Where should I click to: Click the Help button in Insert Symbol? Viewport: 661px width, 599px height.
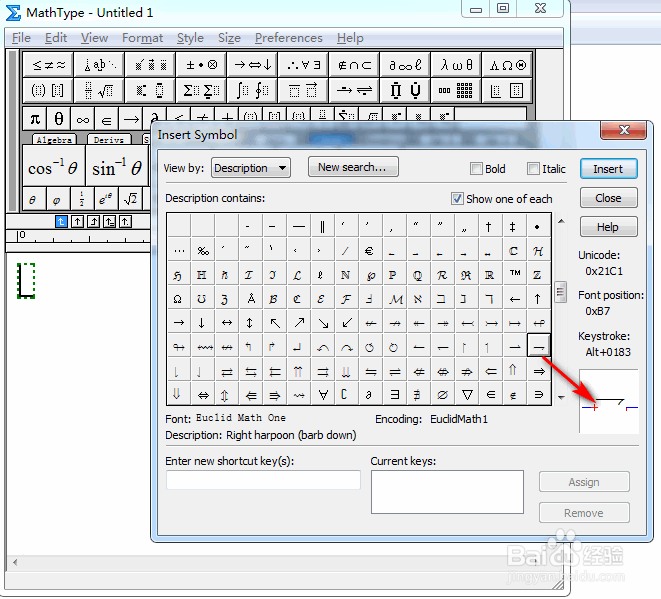click(x=608, y=227)
